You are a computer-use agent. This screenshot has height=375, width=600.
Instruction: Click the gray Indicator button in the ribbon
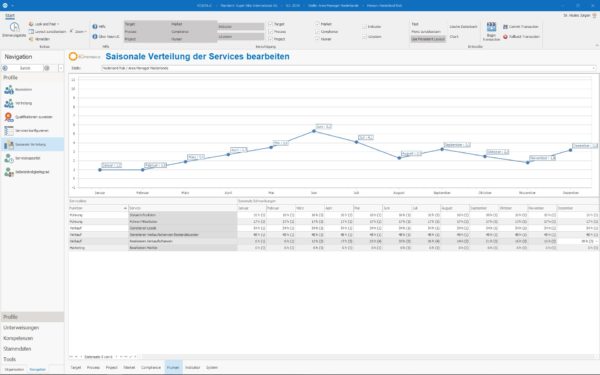coord(241,27)
